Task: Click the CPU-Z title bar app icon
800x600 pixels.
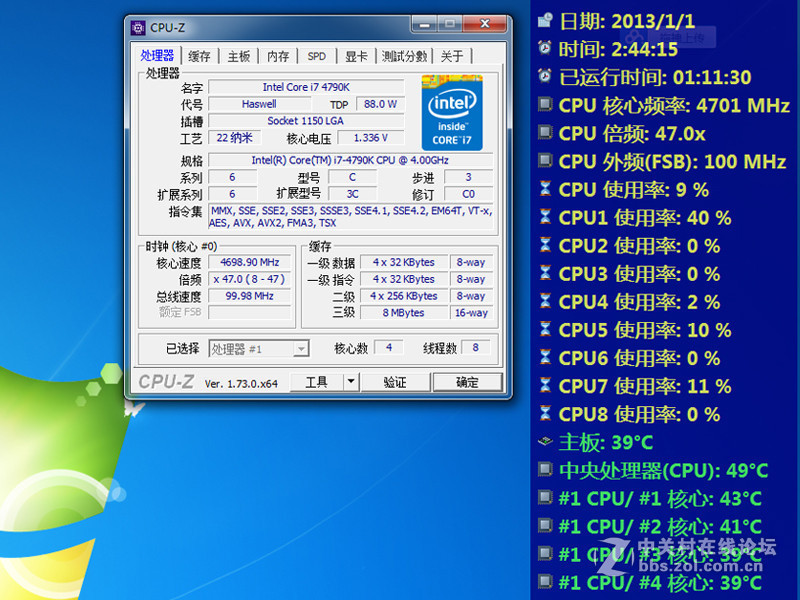Action: pyautogui.click(x=138, y=28)
